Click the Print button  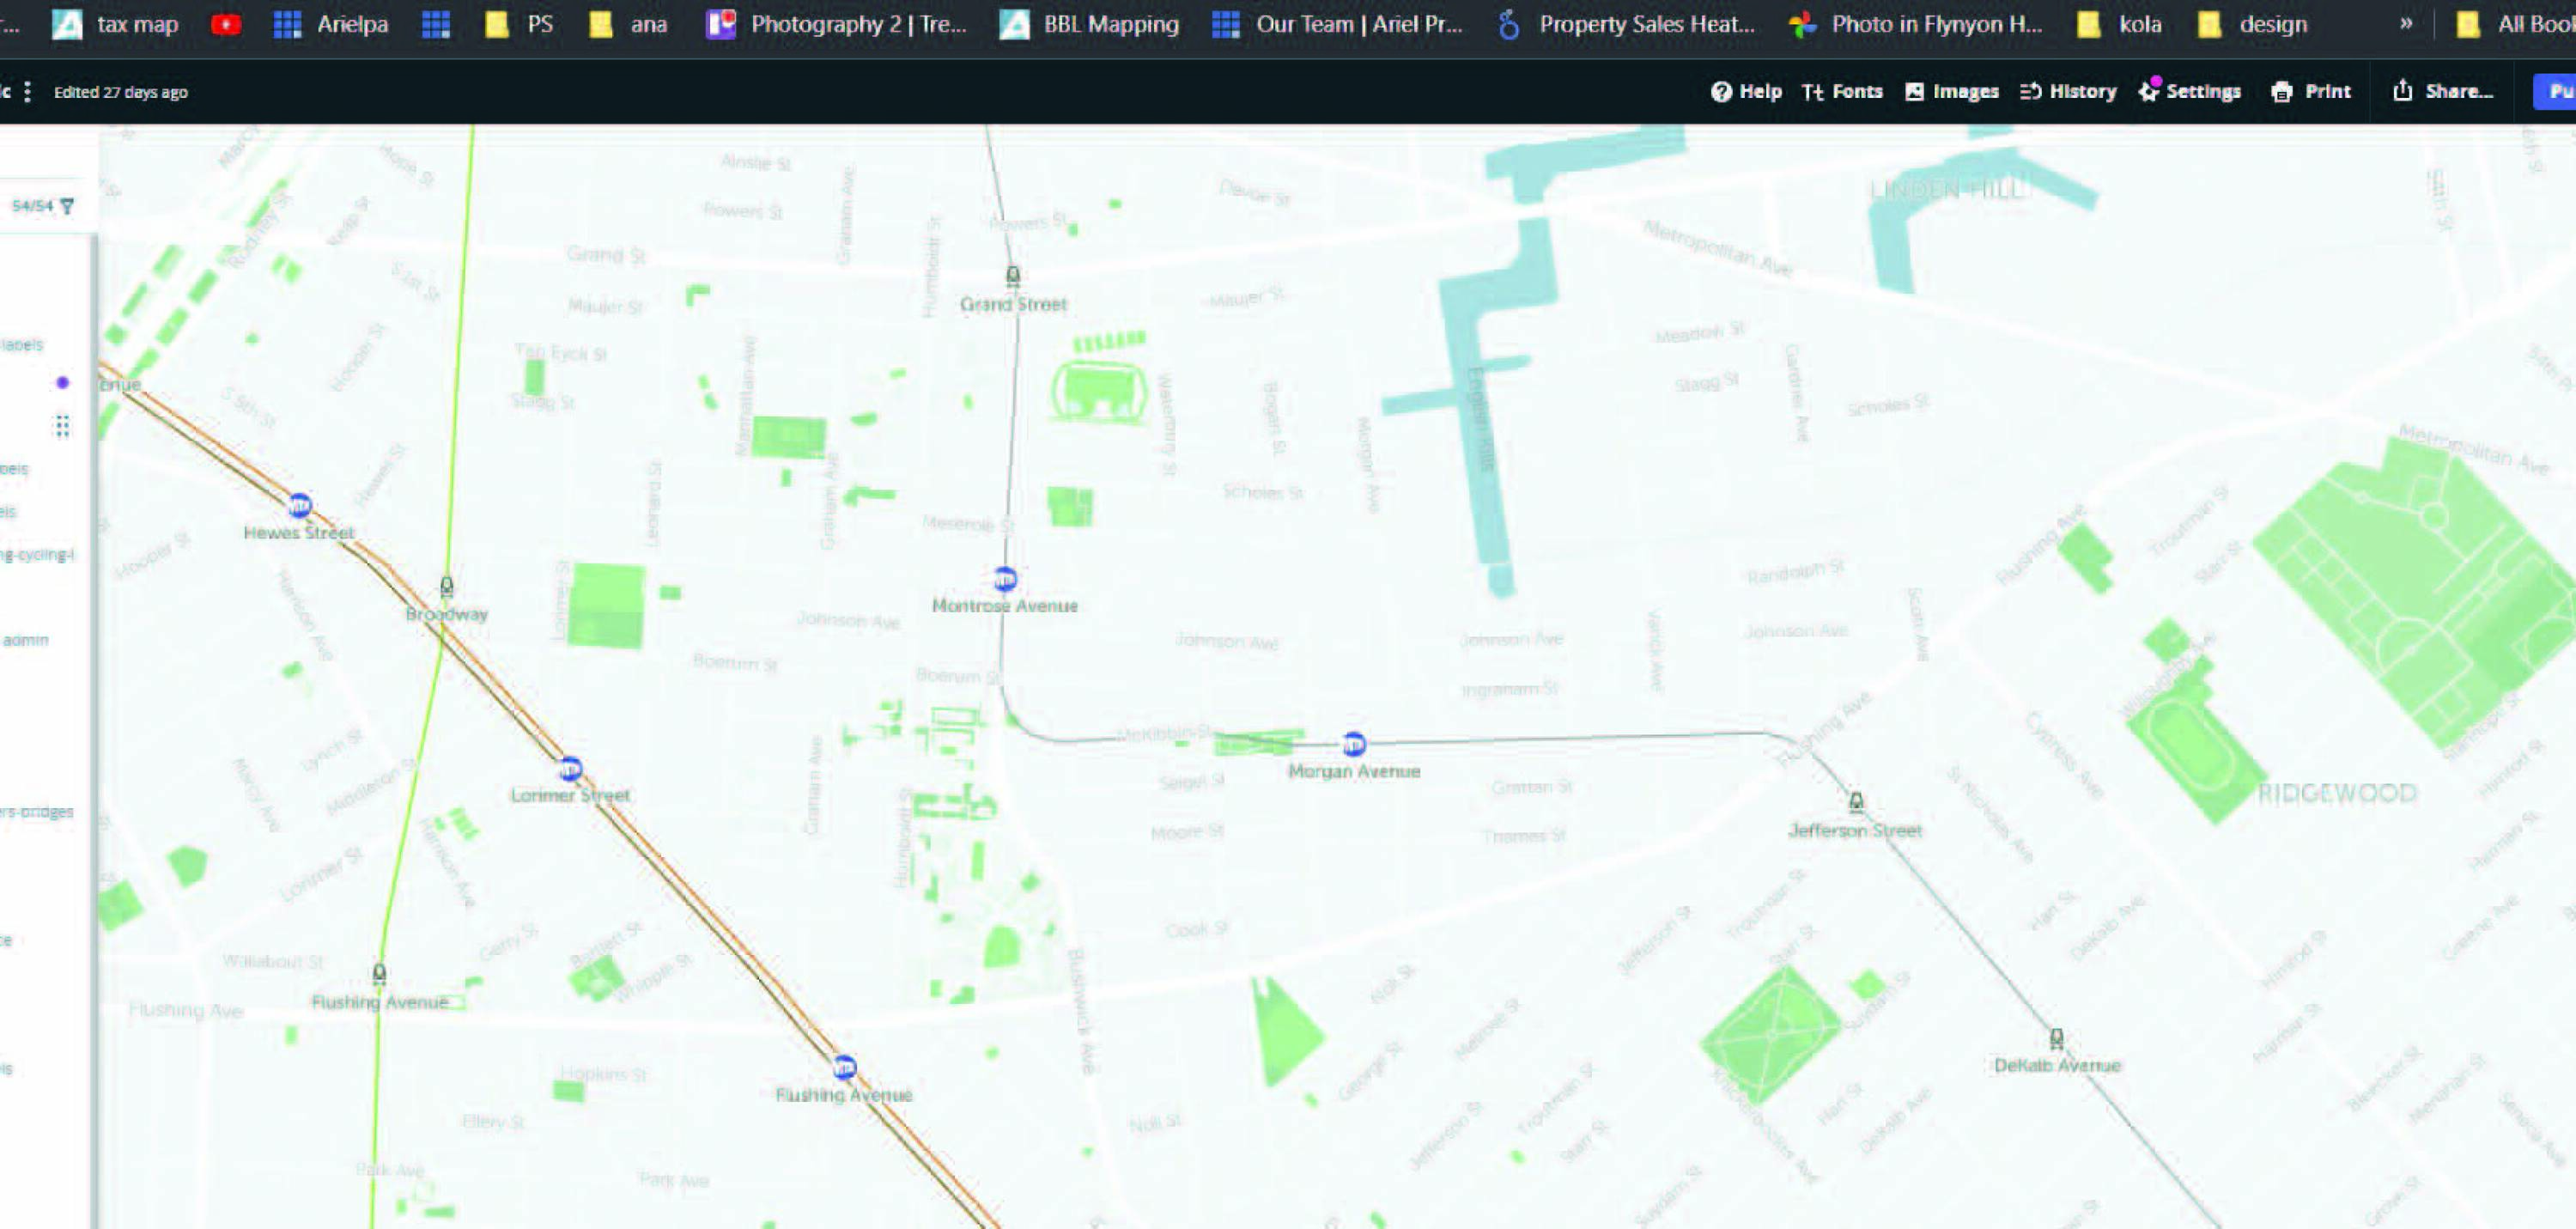2311,92
